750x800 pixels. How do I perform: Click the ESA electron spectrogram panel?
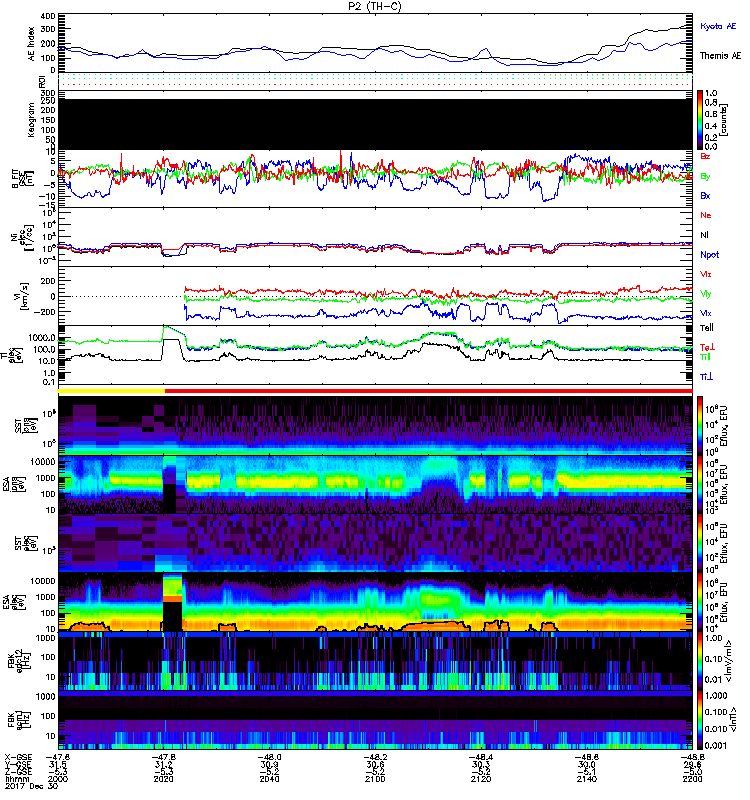(375, 602)
